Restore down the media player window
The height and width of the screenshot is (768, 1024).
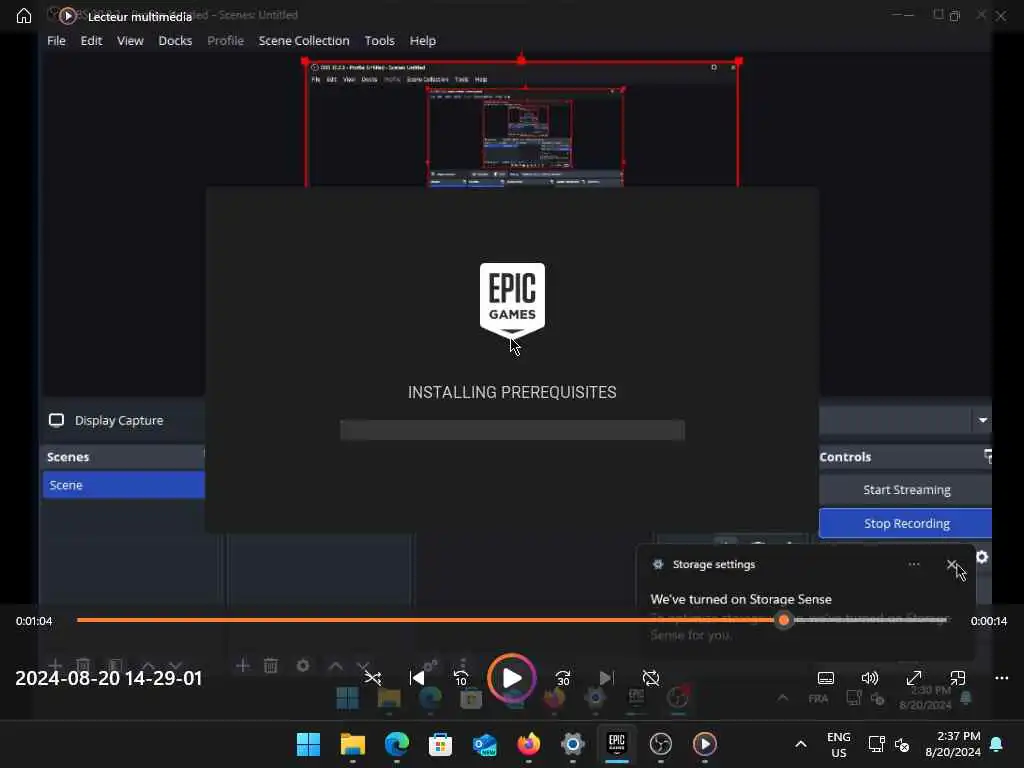954,16
